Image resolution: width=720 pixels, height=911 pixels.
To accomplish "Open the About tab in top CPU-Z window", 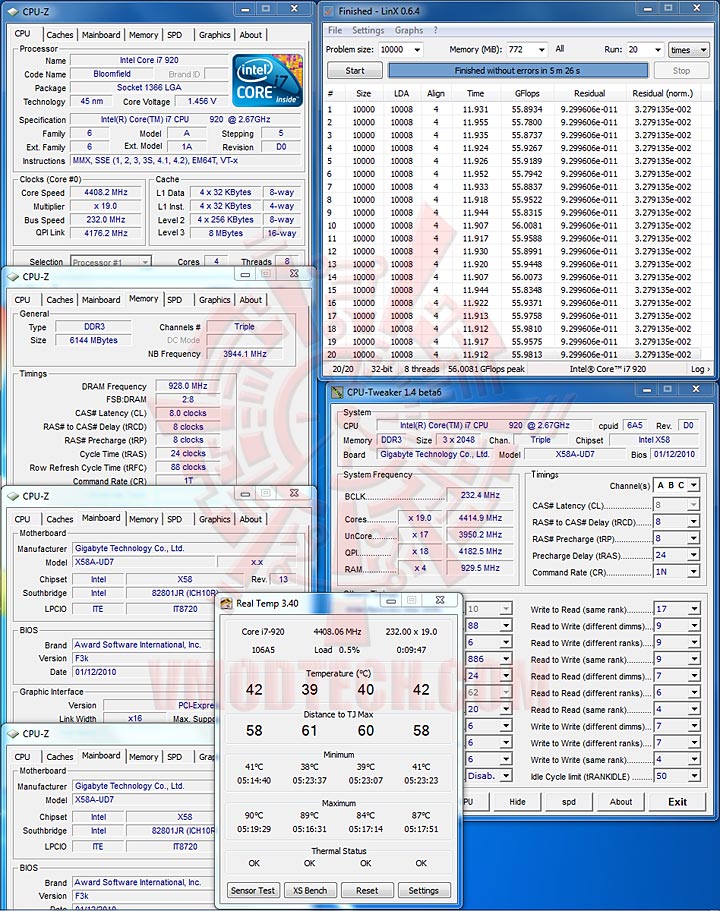I will pyautogui.click(x=250, y=35).
